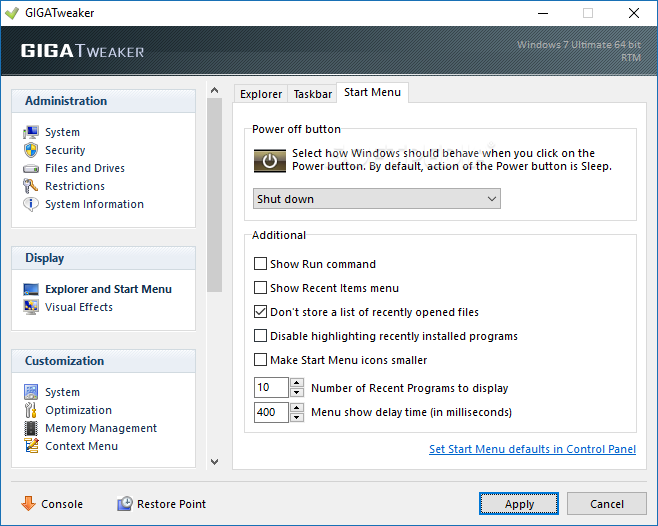This screenshot has height=526, width=658.
Task: Click the Optimization tools icon
Action: click(x=31, y=410)
